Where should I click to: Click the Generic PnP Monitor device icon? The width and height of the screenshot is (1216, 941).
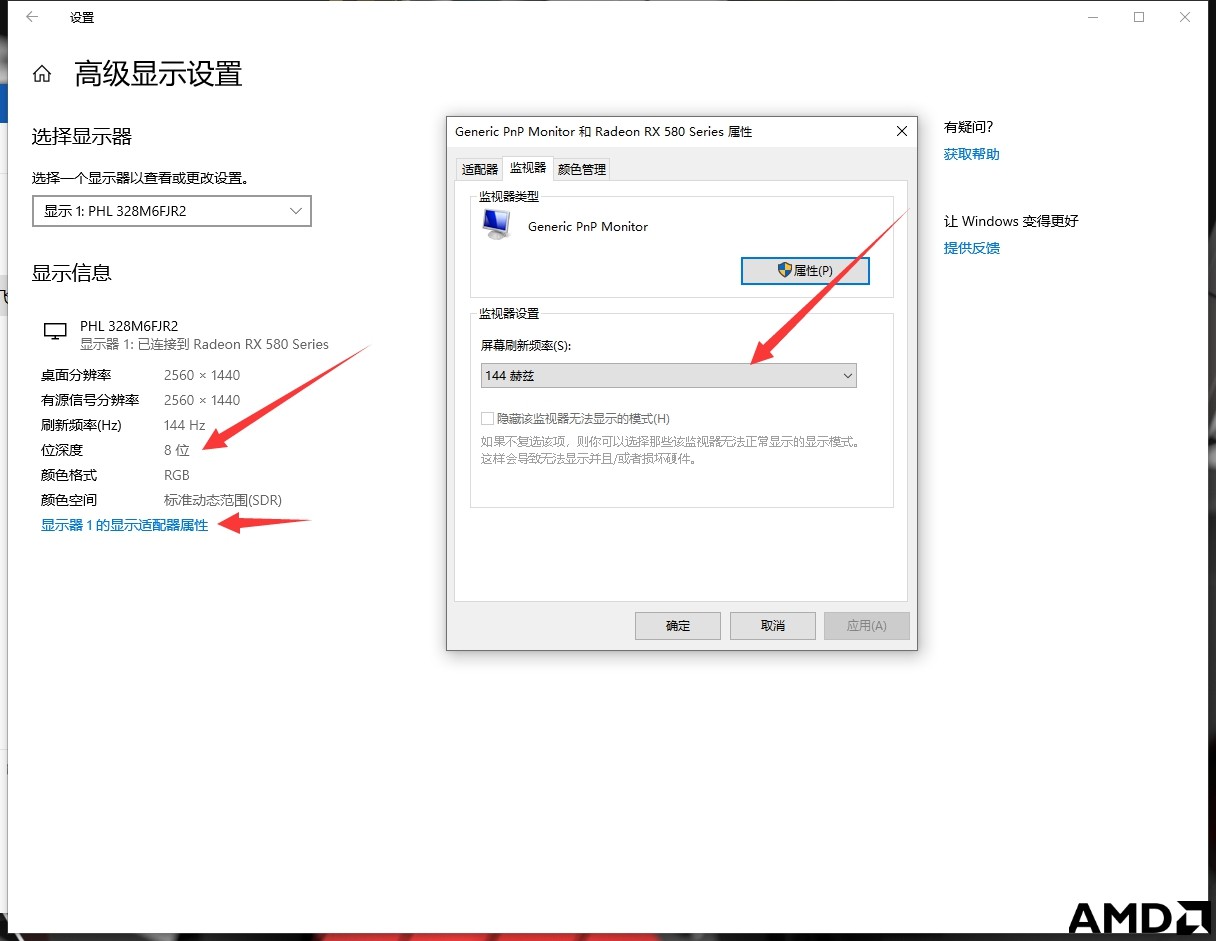(x=495, y=224)
